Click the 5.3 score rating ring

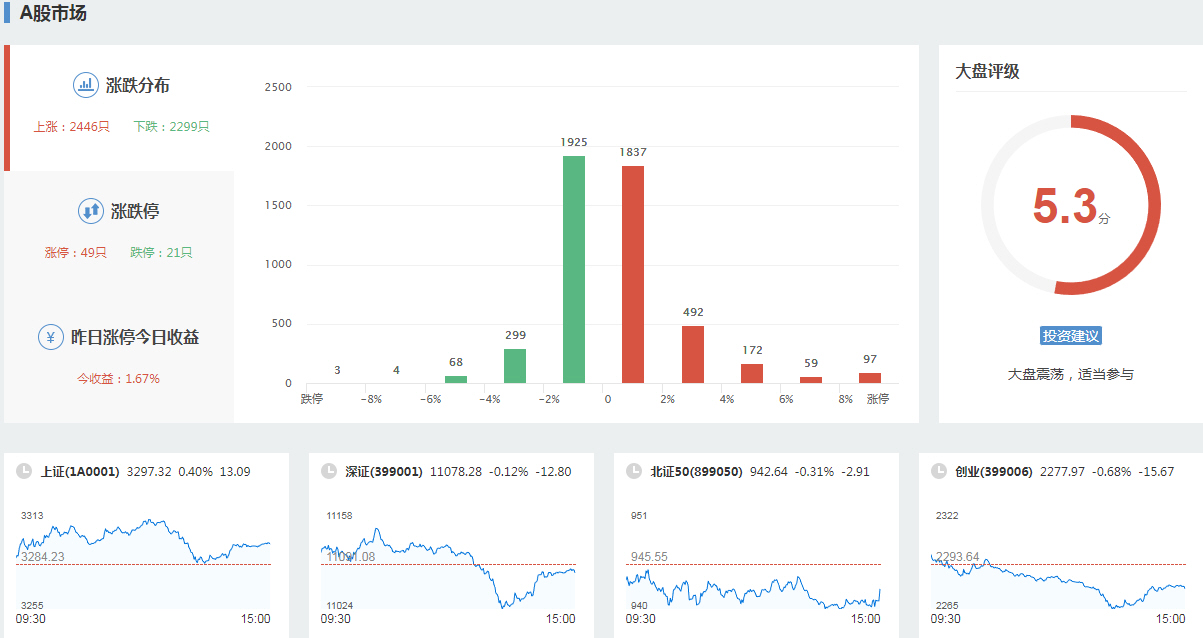tap(1070, 205)
